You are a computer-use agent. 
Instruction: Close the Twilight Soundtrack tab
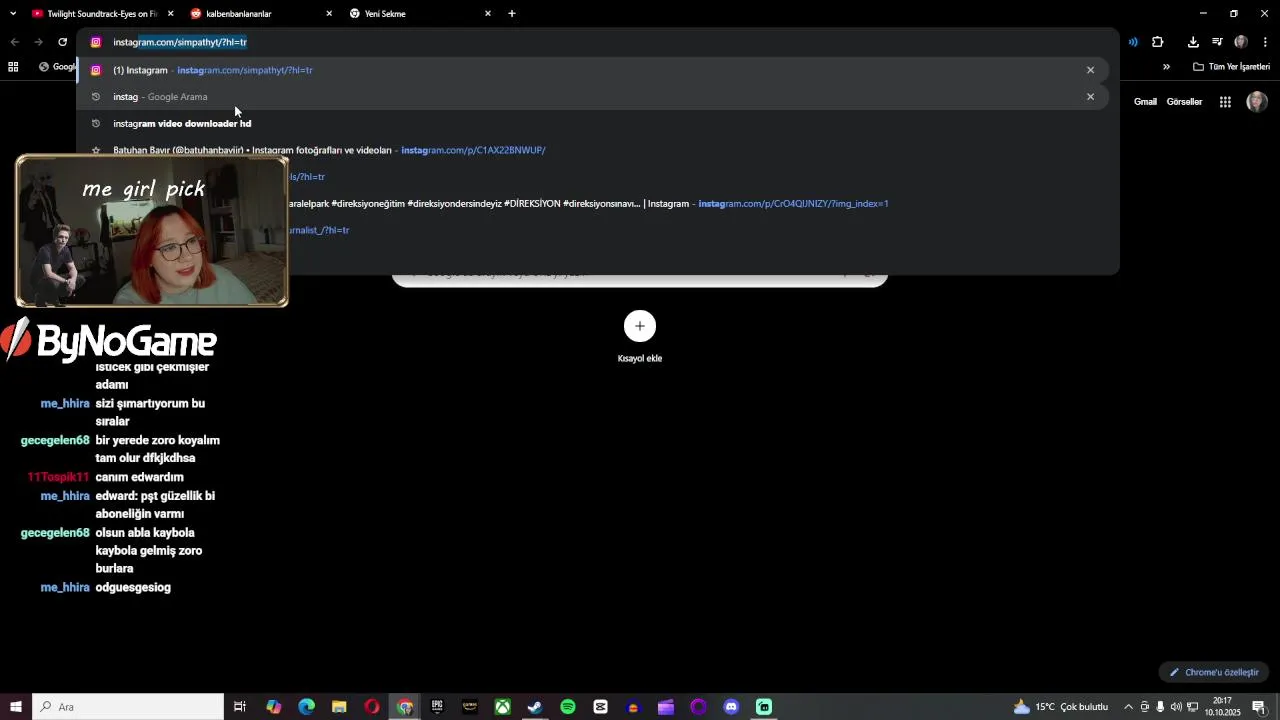170,14
